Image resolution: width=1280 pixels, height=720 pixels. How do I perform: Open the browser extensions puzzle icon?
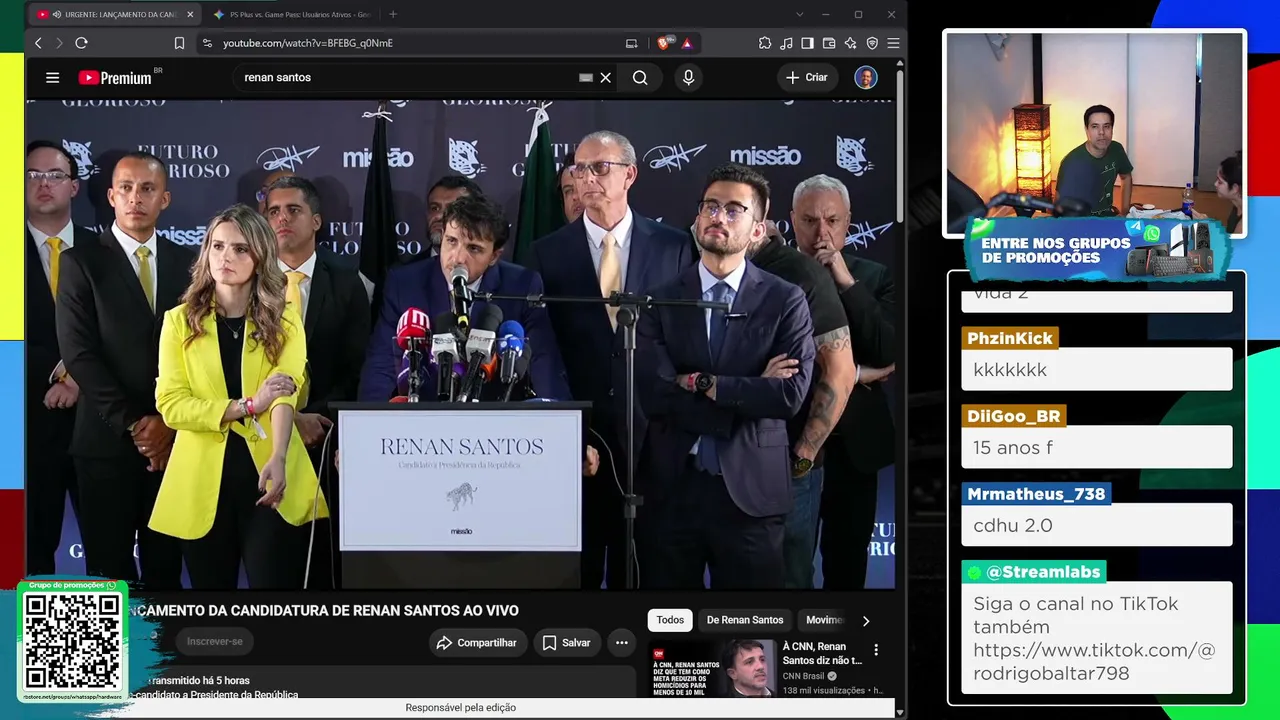coord(765,43)
